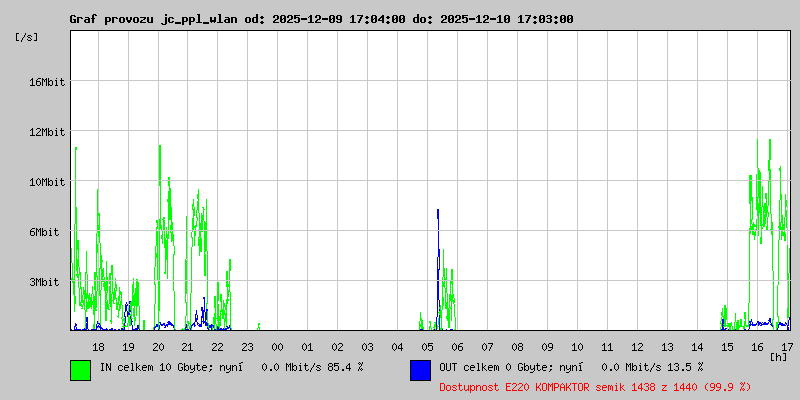Click the '10Mbit' y-axis label
This screenshot has height=400, width=800.
click(48, 182)
